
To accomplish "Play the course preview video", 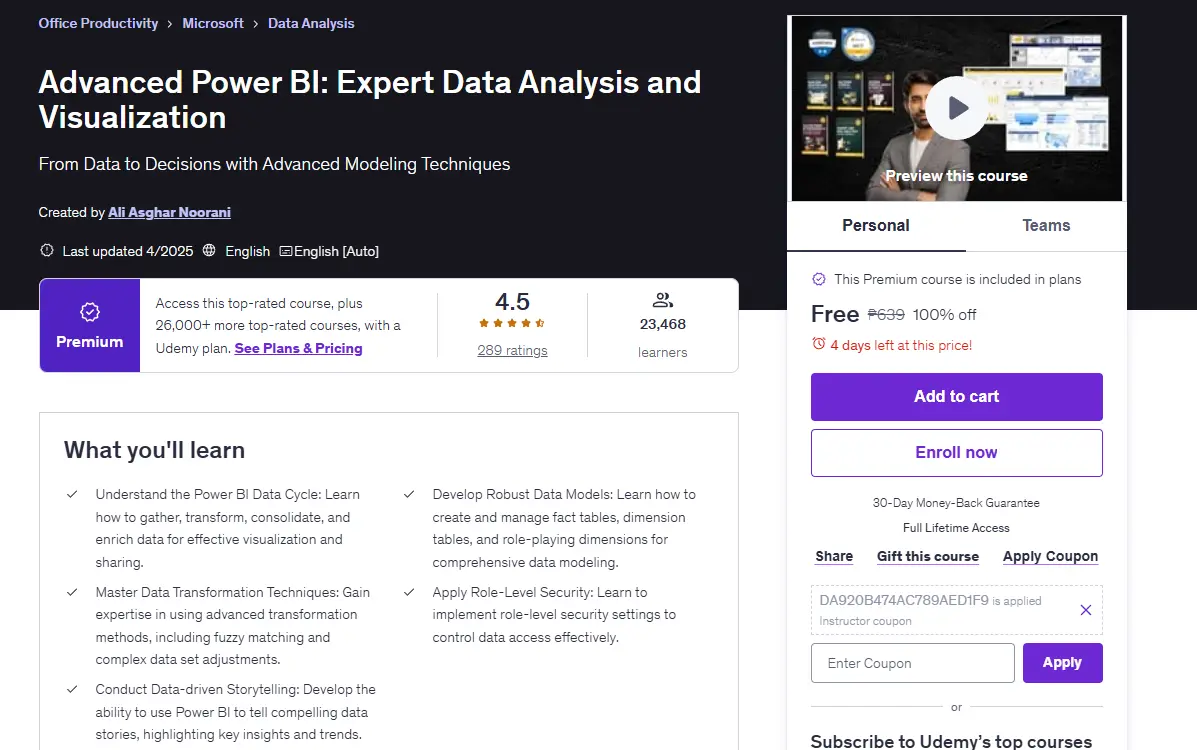I will point(957,108).
